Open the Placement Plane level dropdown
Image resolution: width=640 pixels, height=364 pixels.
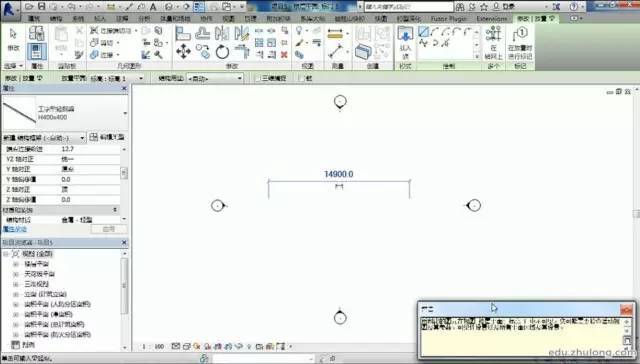[x=117, y=78]
